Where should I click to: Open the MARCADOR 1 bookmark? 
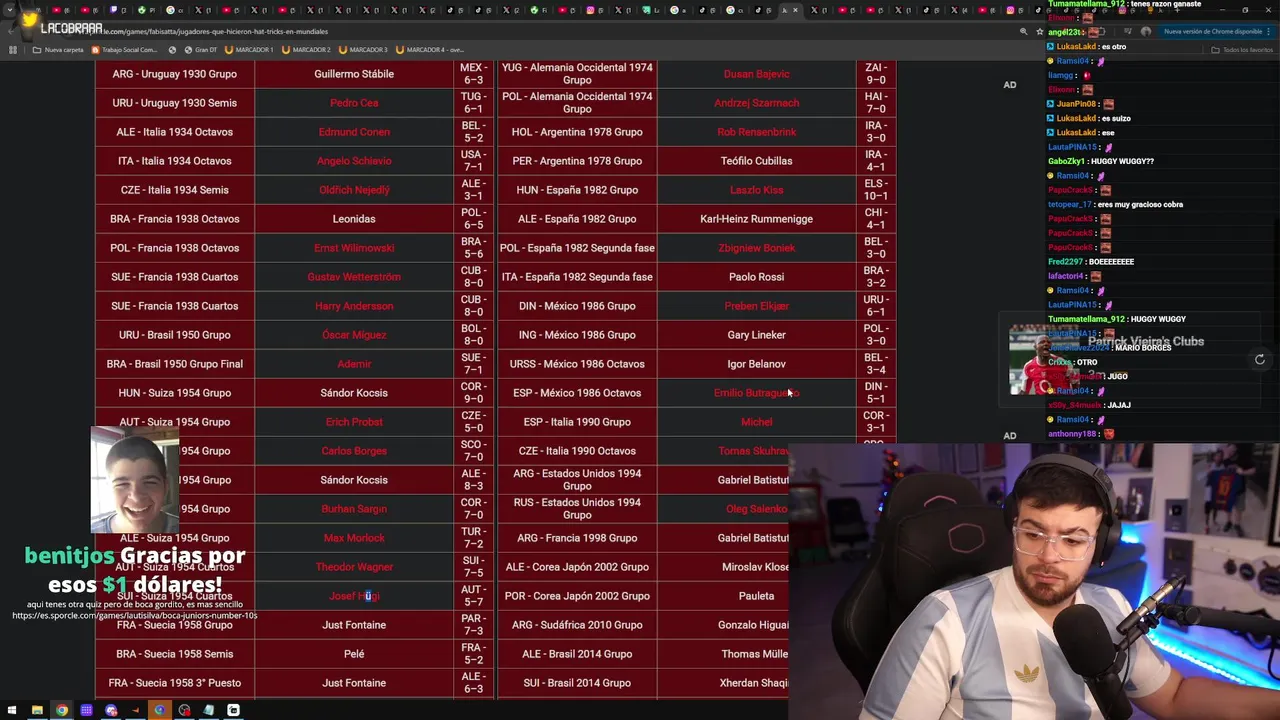click(249, 50)
